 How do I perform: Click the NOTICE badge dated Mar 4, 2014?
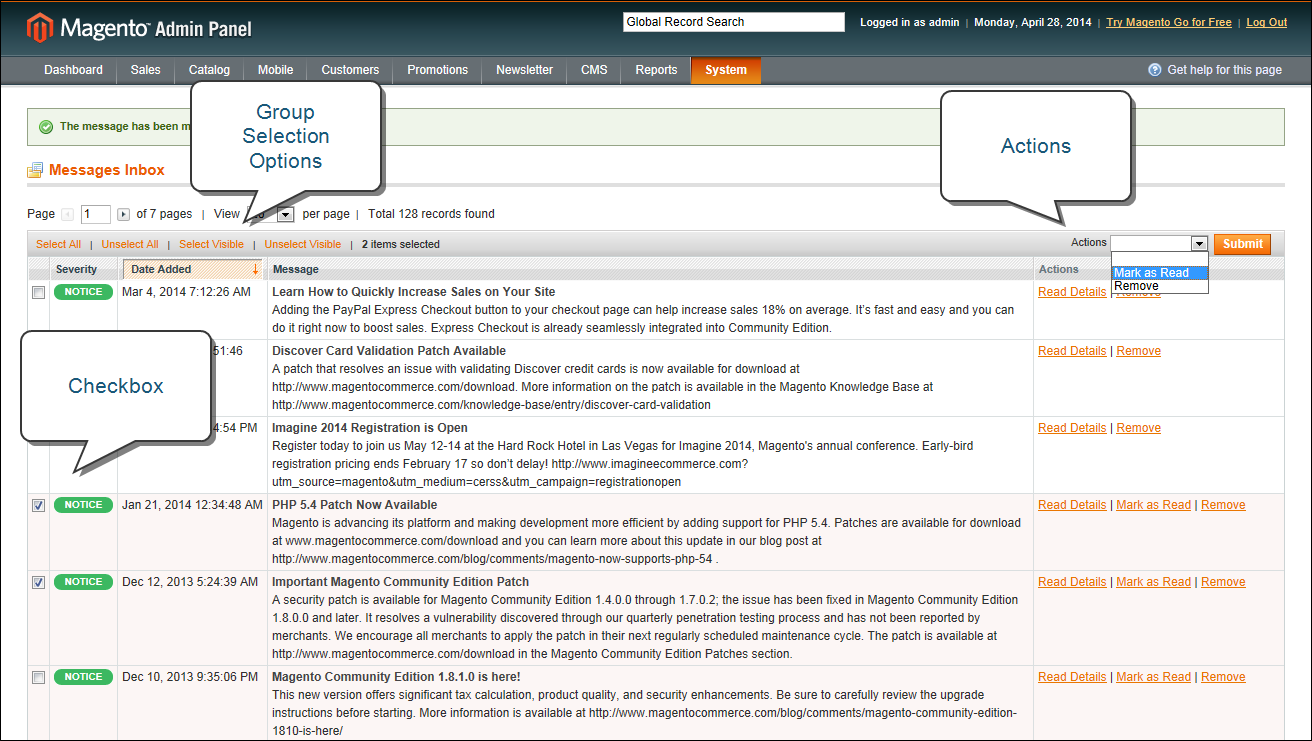pyautogui.click(x=83, y=292)
